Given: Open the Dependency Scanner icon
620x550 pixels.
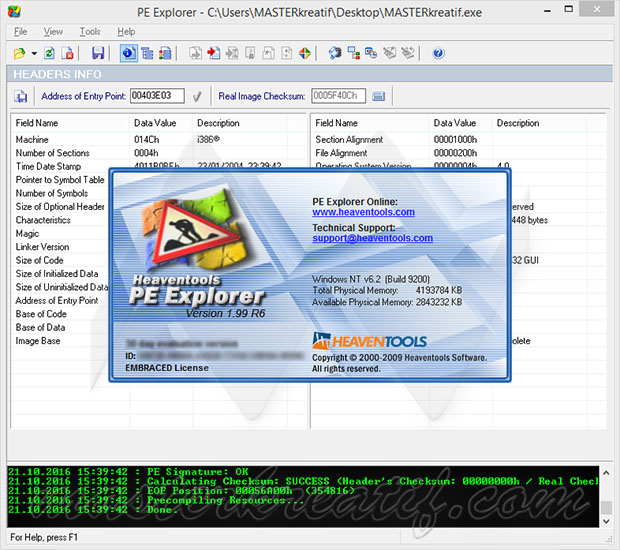Looking at the screenshot, I should pyautogui.click(x=353, y=53).
